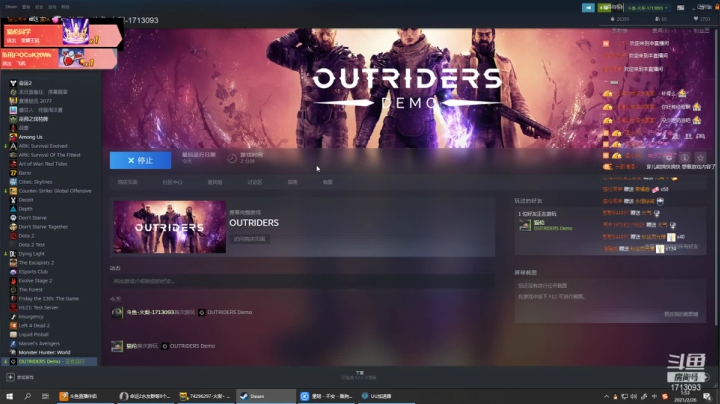Open Art of War: Red Tides entry
The width and height of the screenshot is (720, 404).
tap(43, 164)
